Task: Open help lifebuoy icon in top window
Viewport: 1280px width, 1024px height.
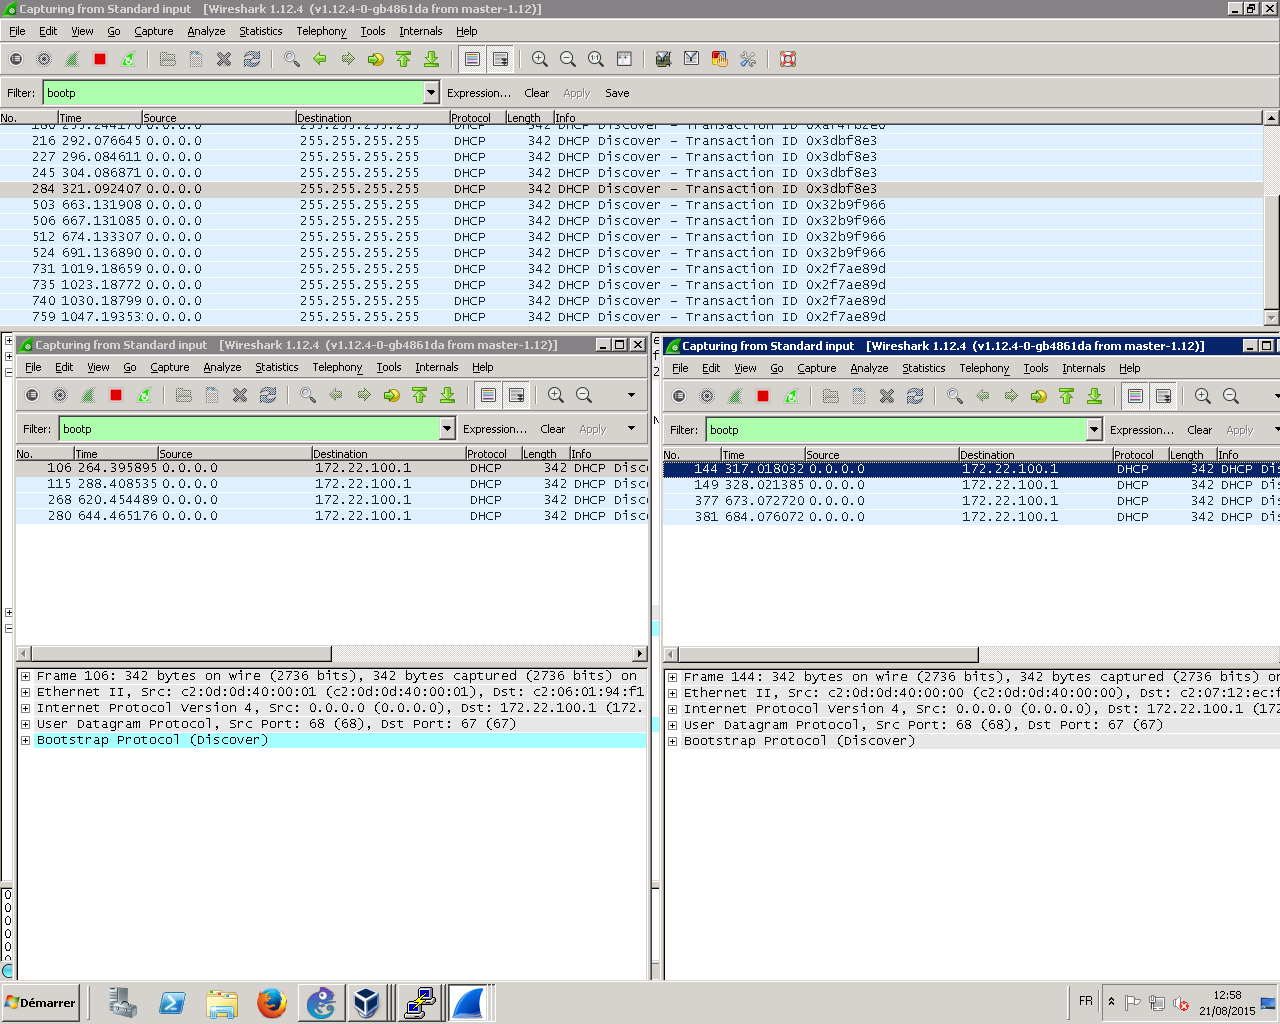Action: (788, 59)
